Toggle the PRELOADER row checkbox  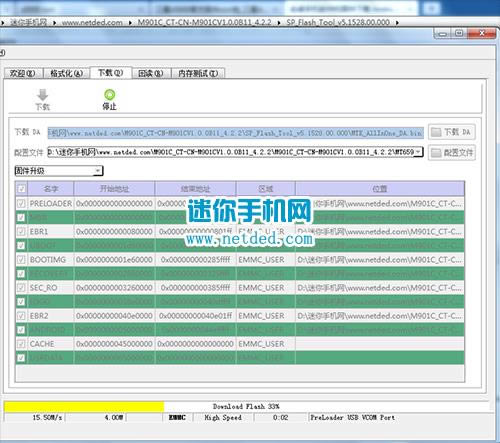(21, 203)
